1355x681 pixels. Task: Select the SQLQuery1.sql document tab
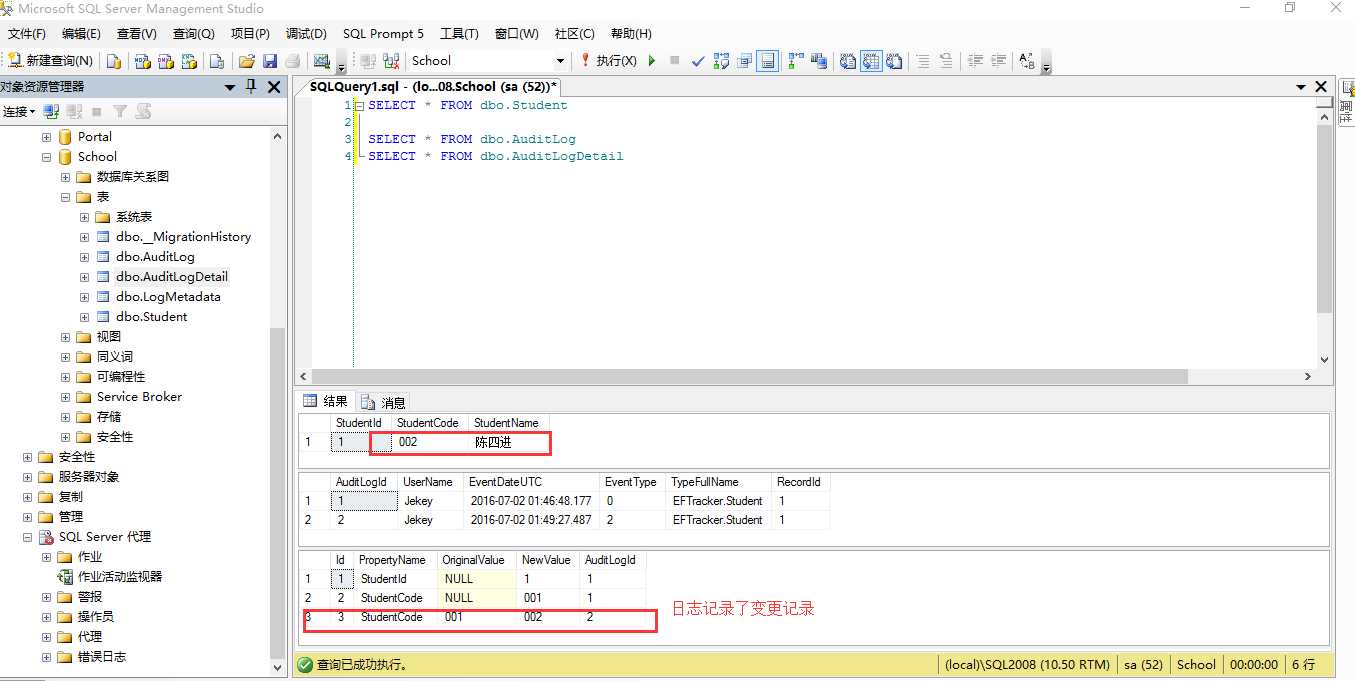pyautogui.click(x=433, y=87)
